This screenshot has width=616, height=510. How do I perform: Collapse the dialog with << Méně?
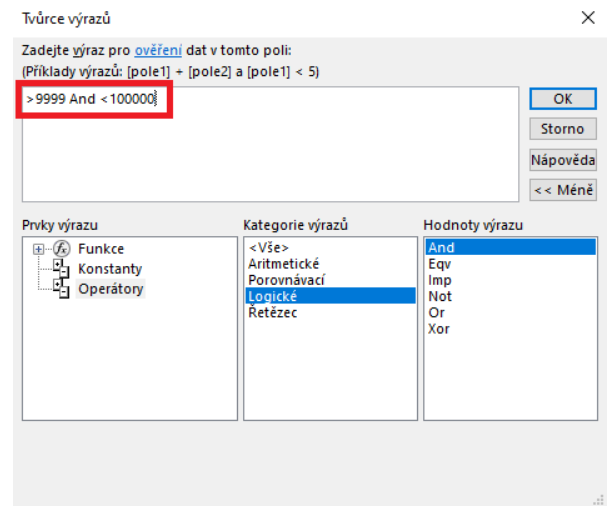click(x=562, y=189)
